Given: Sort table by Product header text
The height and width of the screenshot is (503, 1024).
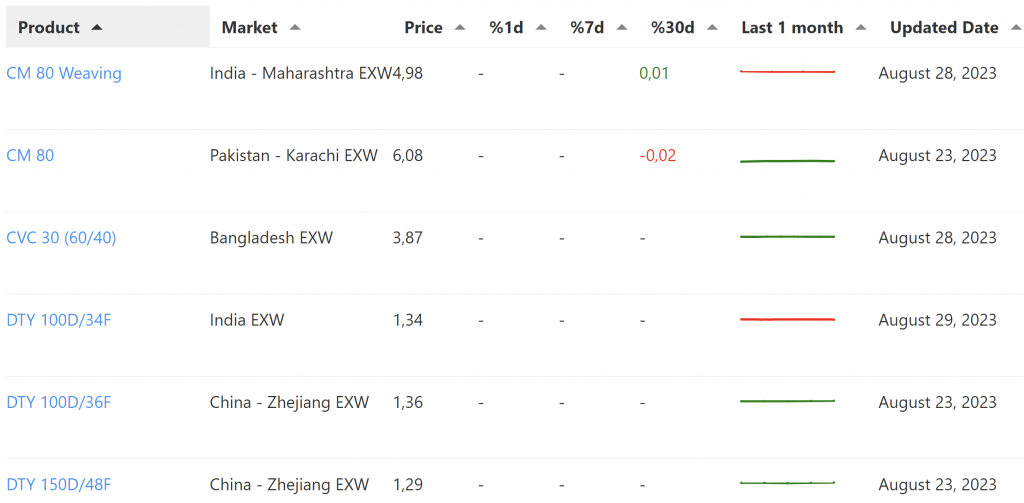Looking at the screenshot, I should click(49, 28).
